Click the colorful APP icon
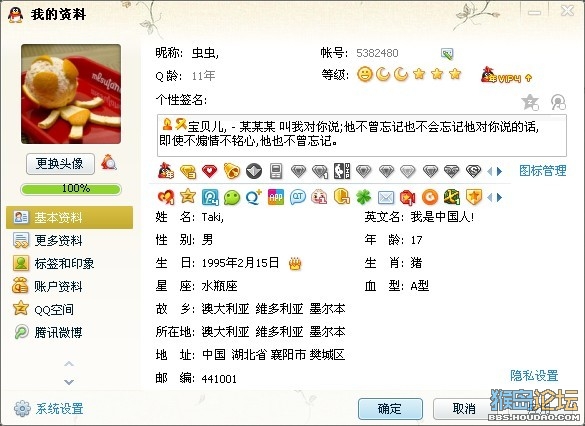 coord(276,197)
